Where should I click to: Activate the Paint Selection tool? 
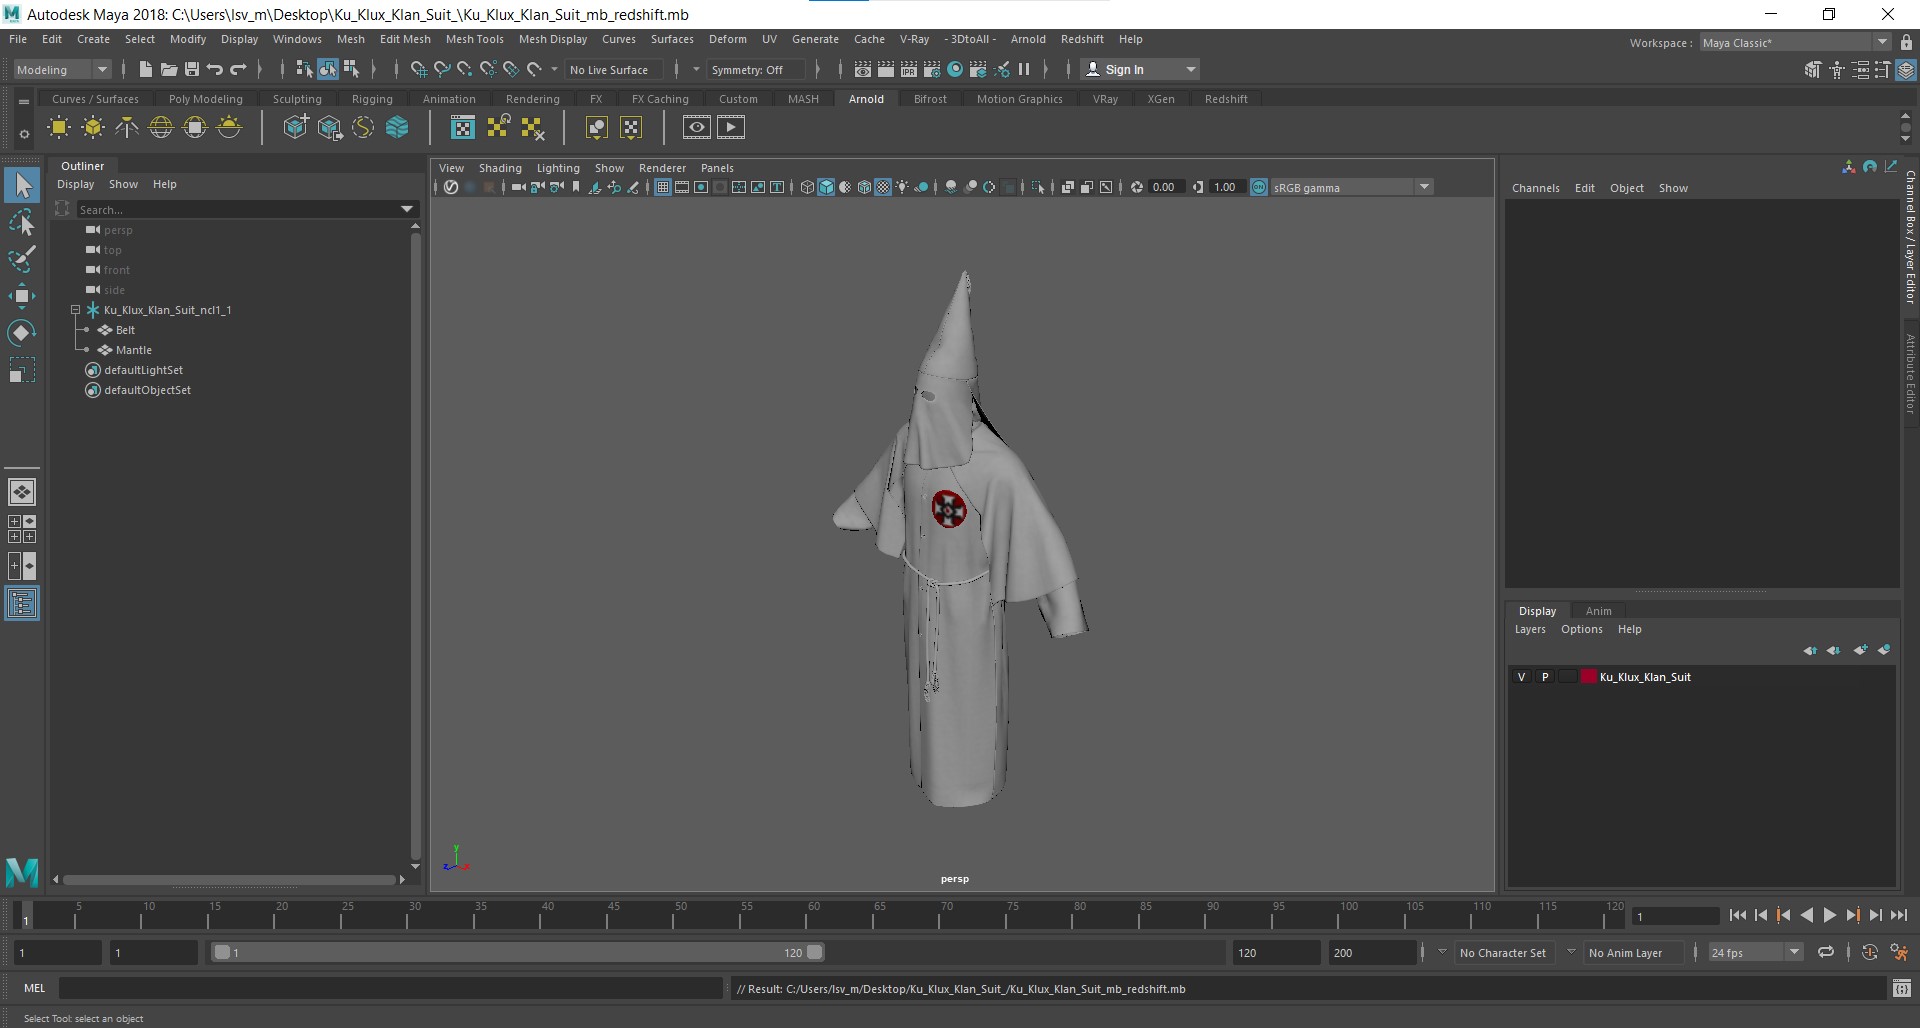22,258
